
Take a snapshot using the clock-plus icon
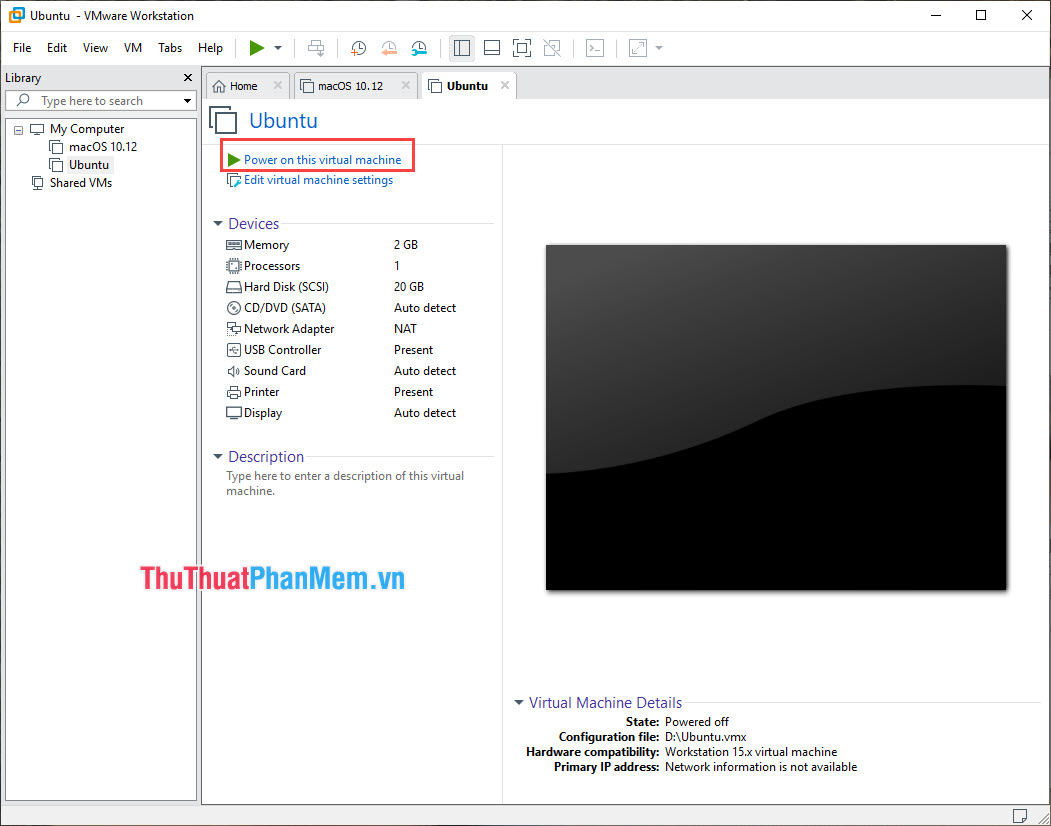359,47
